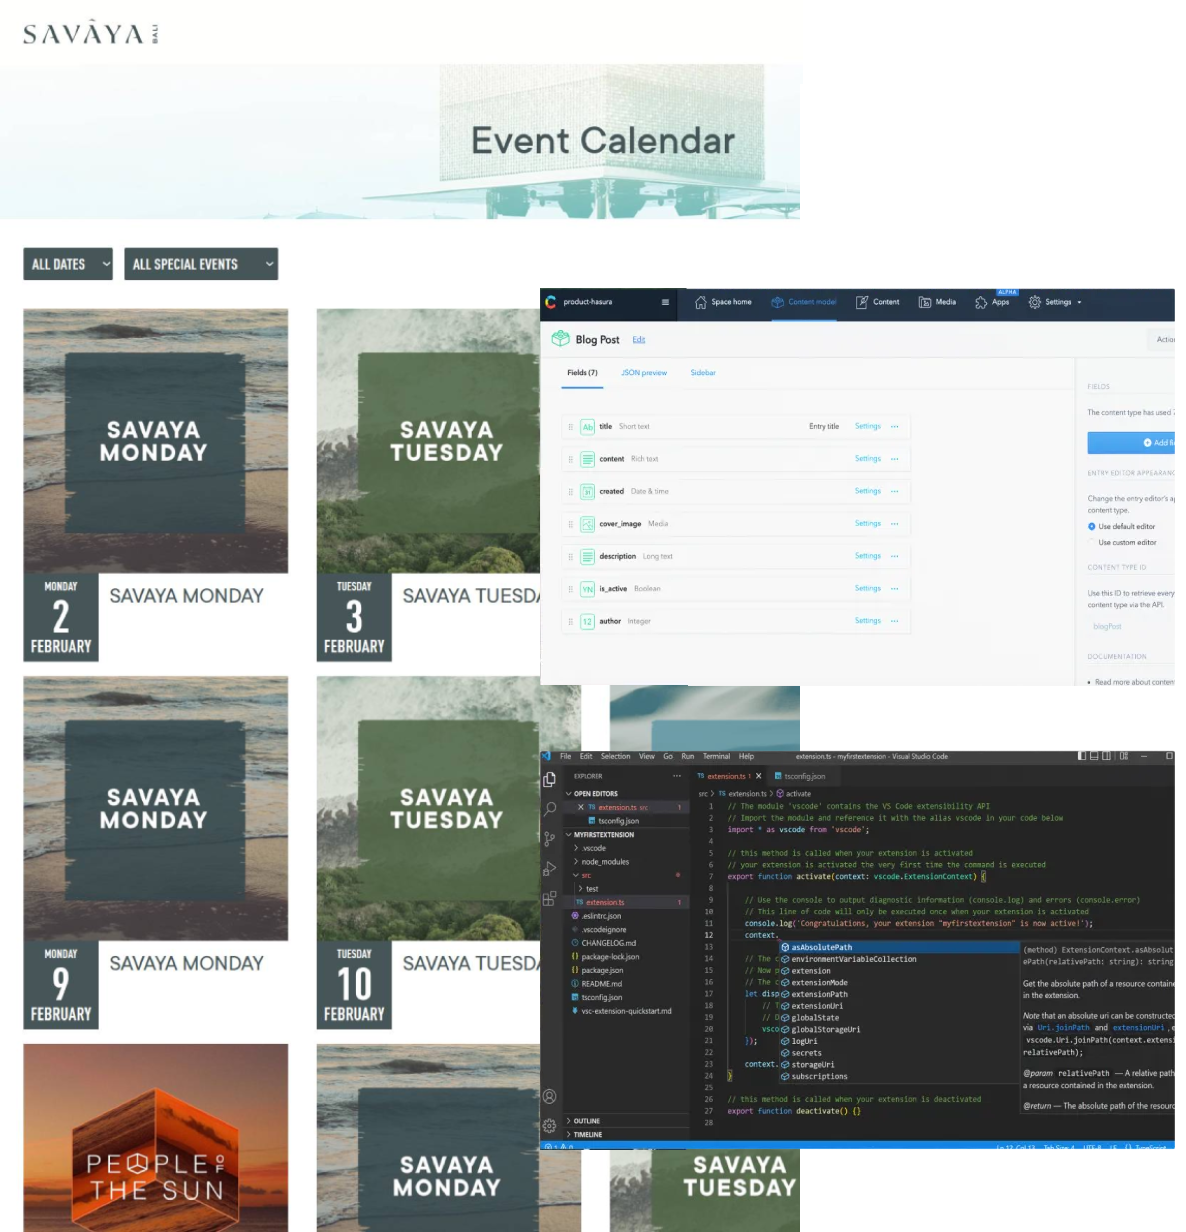Open Settings link for is_active field
1186x1232 pixels.
868,588
